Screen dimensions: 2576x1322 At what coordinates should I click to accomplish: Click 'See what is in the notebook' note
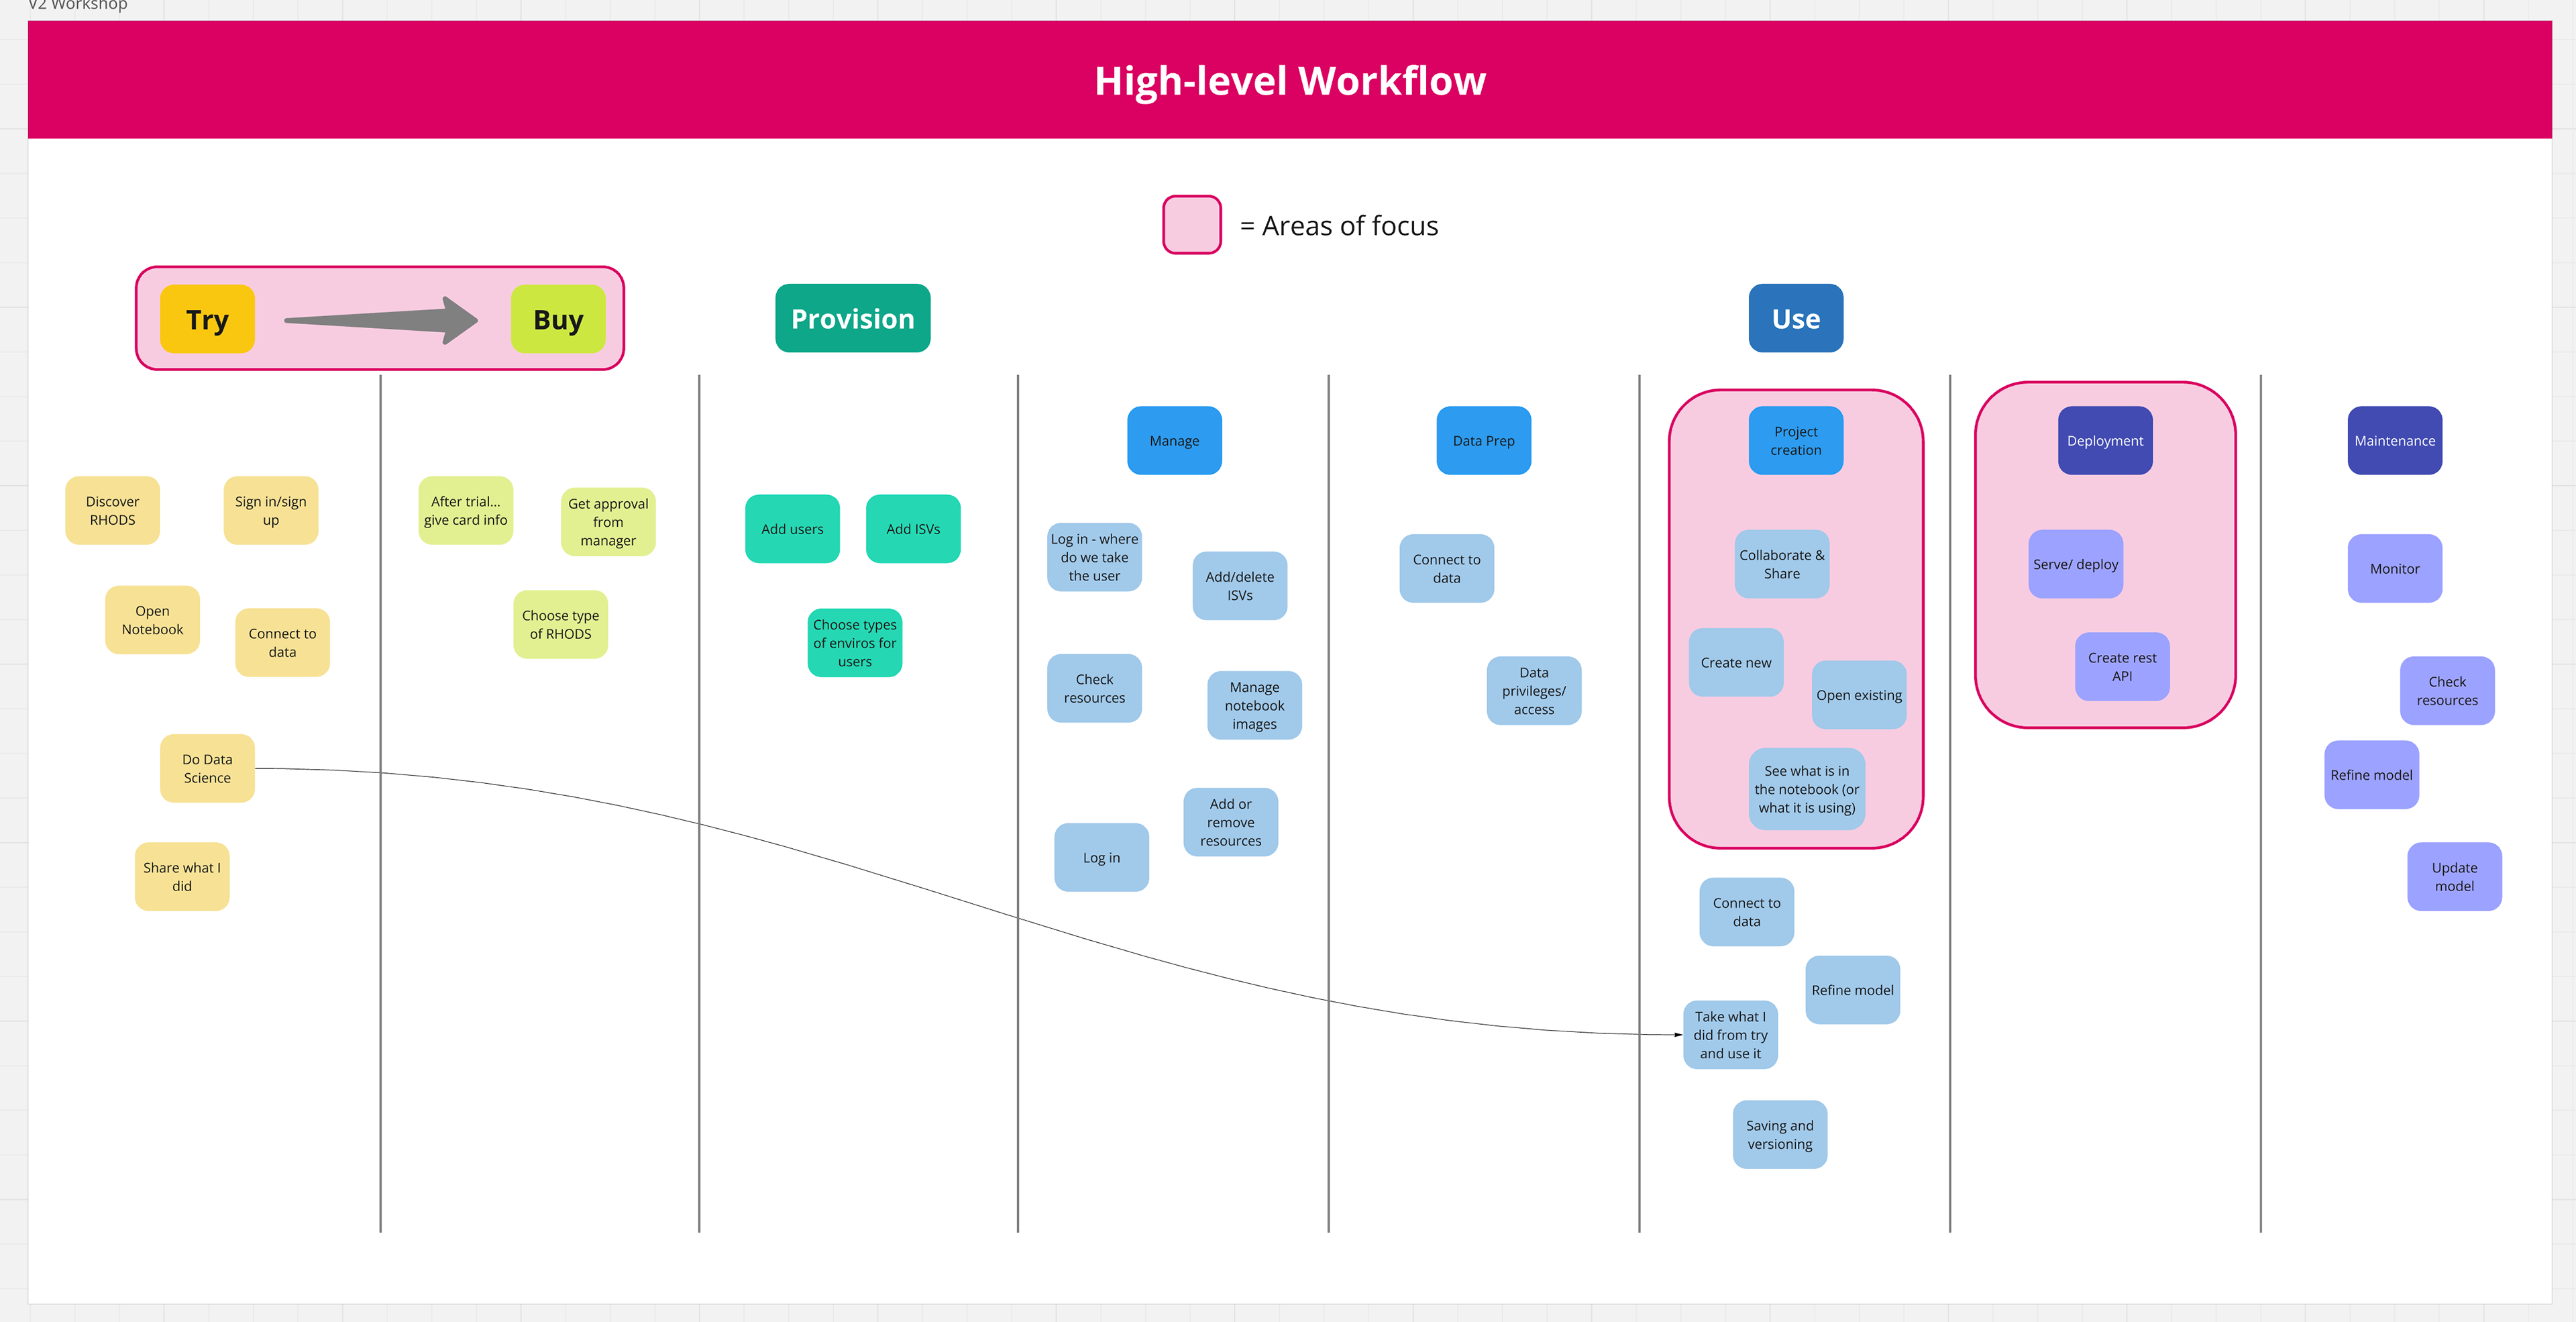pyautogui.click(x=1807, y=789)
